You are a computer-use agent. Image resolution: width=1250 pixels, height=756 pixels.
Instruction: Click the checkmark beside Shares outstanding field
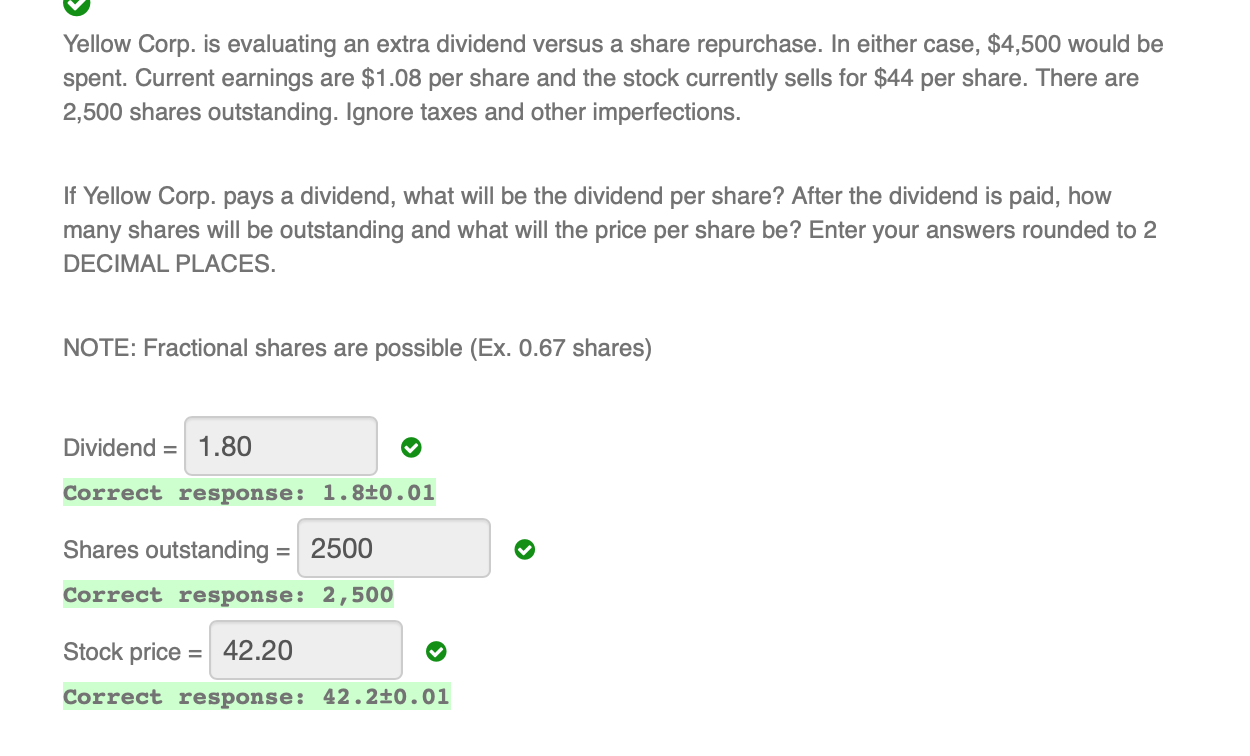(524, 550)
